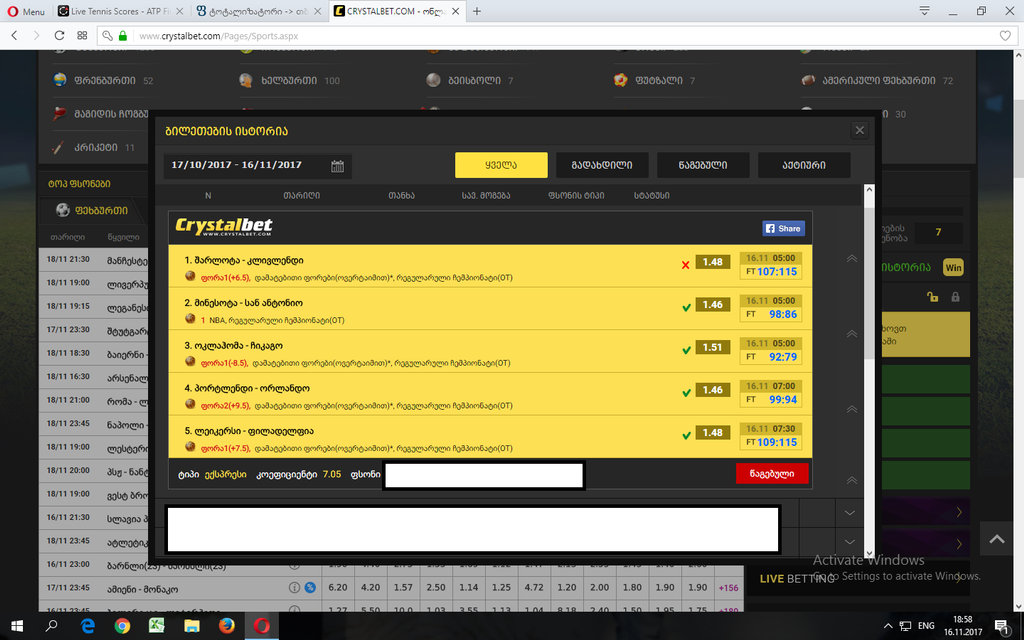Select the ფეხბურთი tab in top bets

[92, 210]
